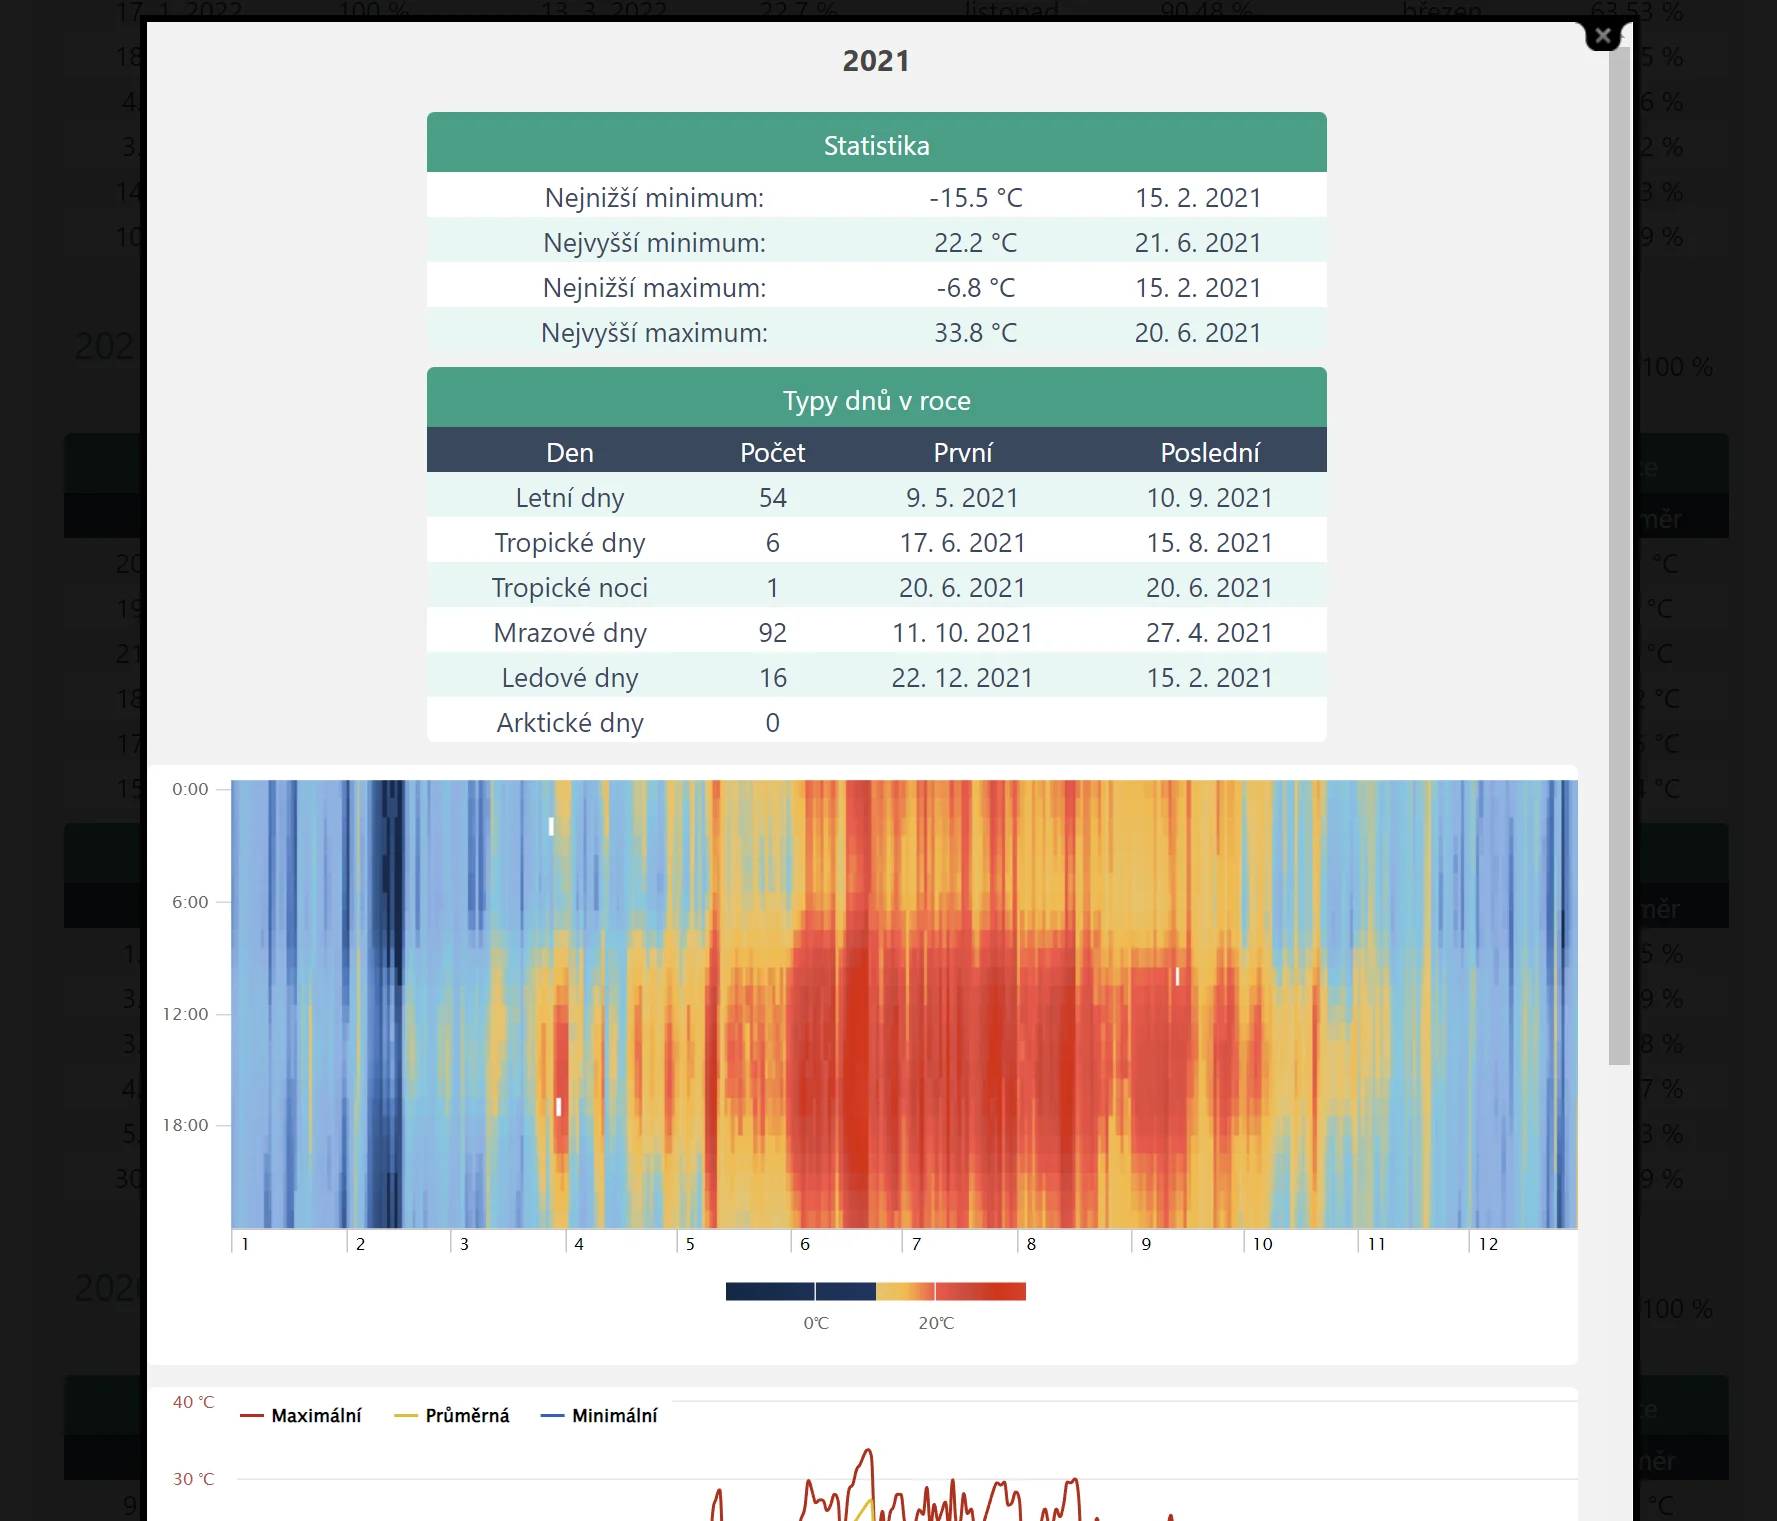Click the popup's vertical scrollbar thumb
The height and width of the screenshot is (1521, 1777).
pos(1619,560)
